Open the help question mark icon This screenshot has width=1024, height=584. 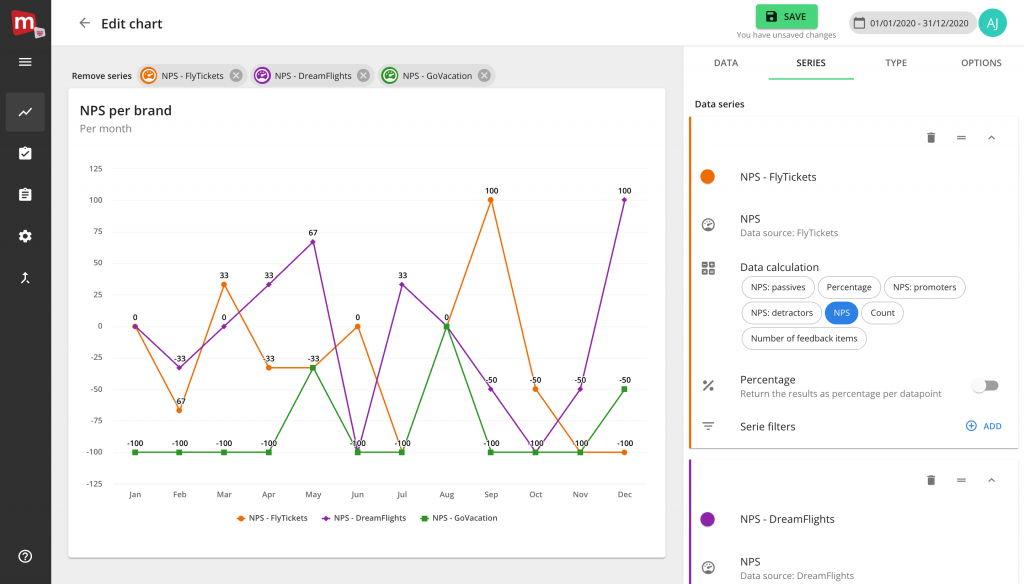25,557
